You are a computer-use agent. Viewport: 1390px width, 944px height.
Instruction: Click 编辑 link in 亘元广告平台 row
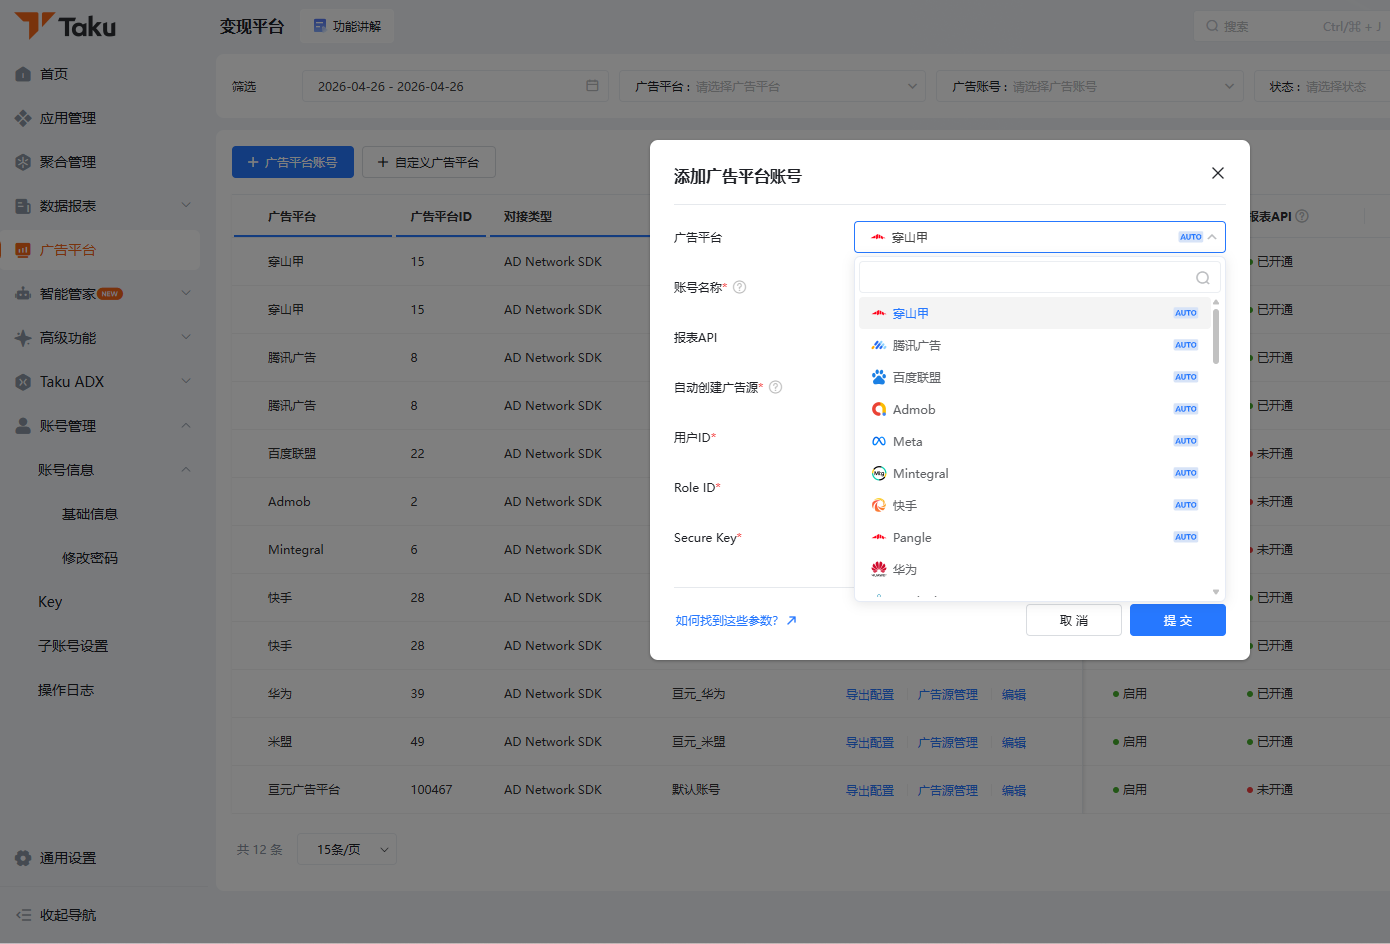click(x=1014, y=790)
